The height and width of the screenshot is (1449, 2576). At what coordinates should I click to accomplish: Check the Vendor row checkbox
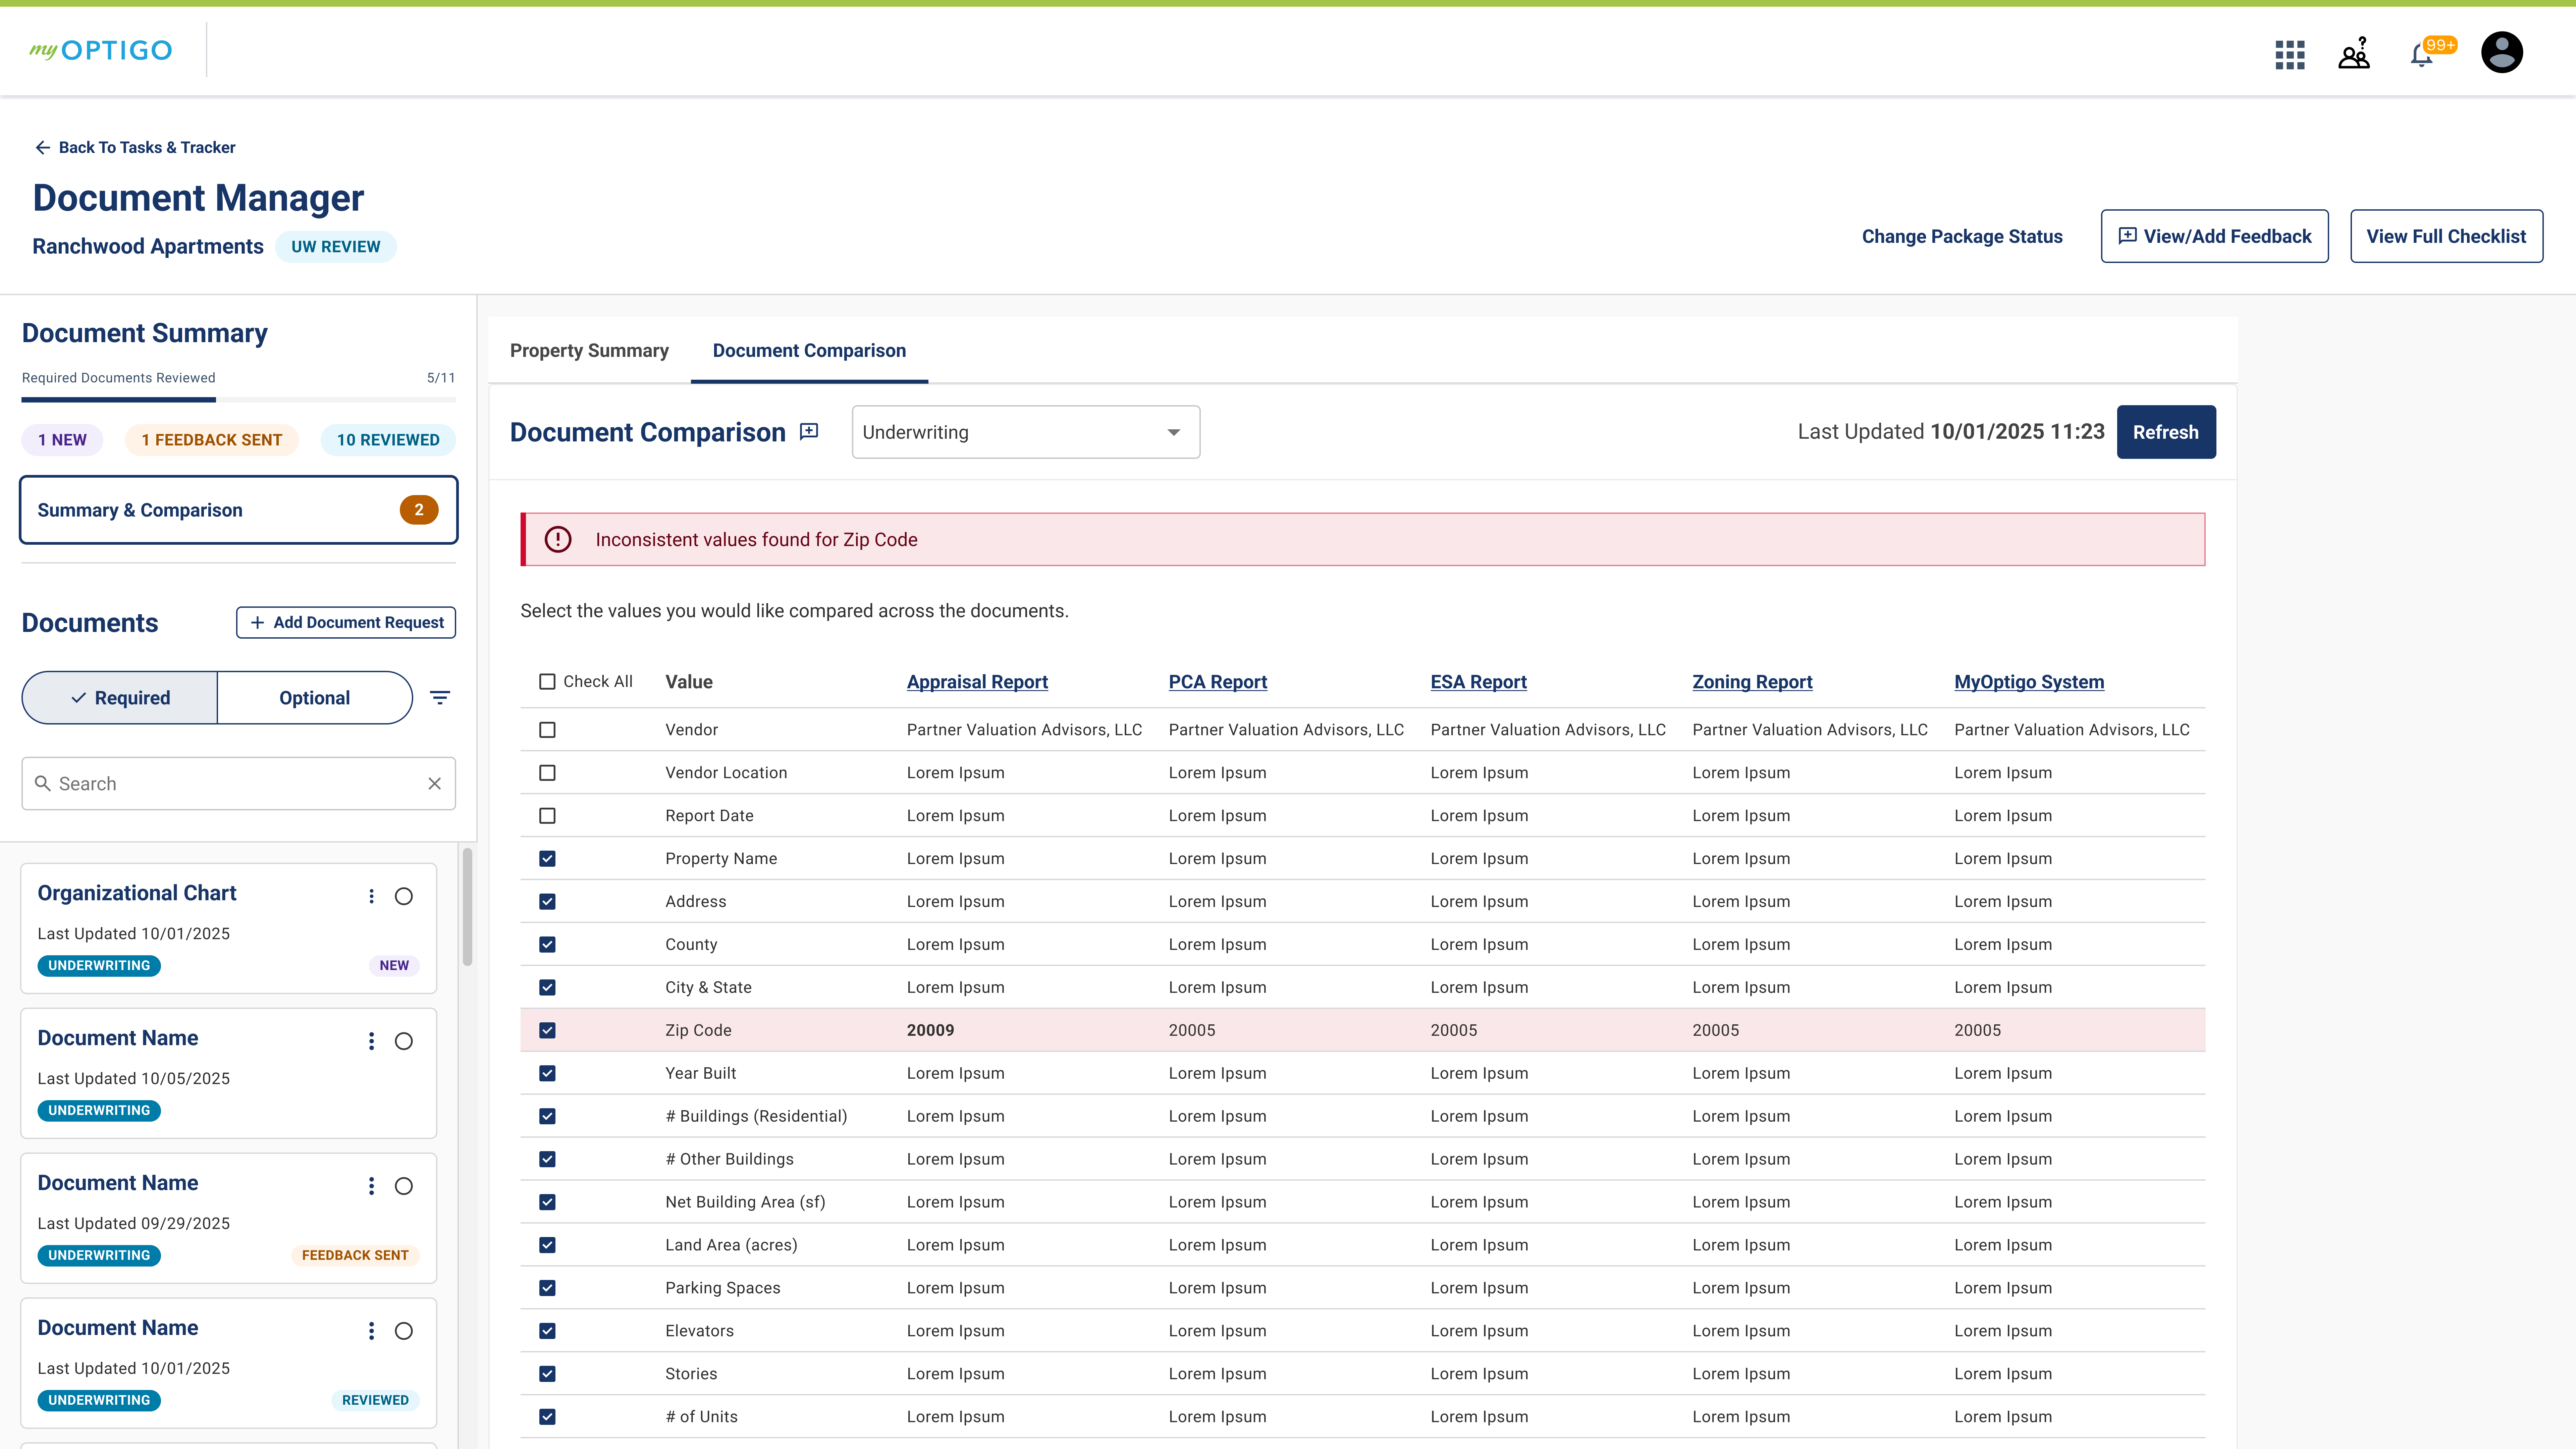point(547,730)
